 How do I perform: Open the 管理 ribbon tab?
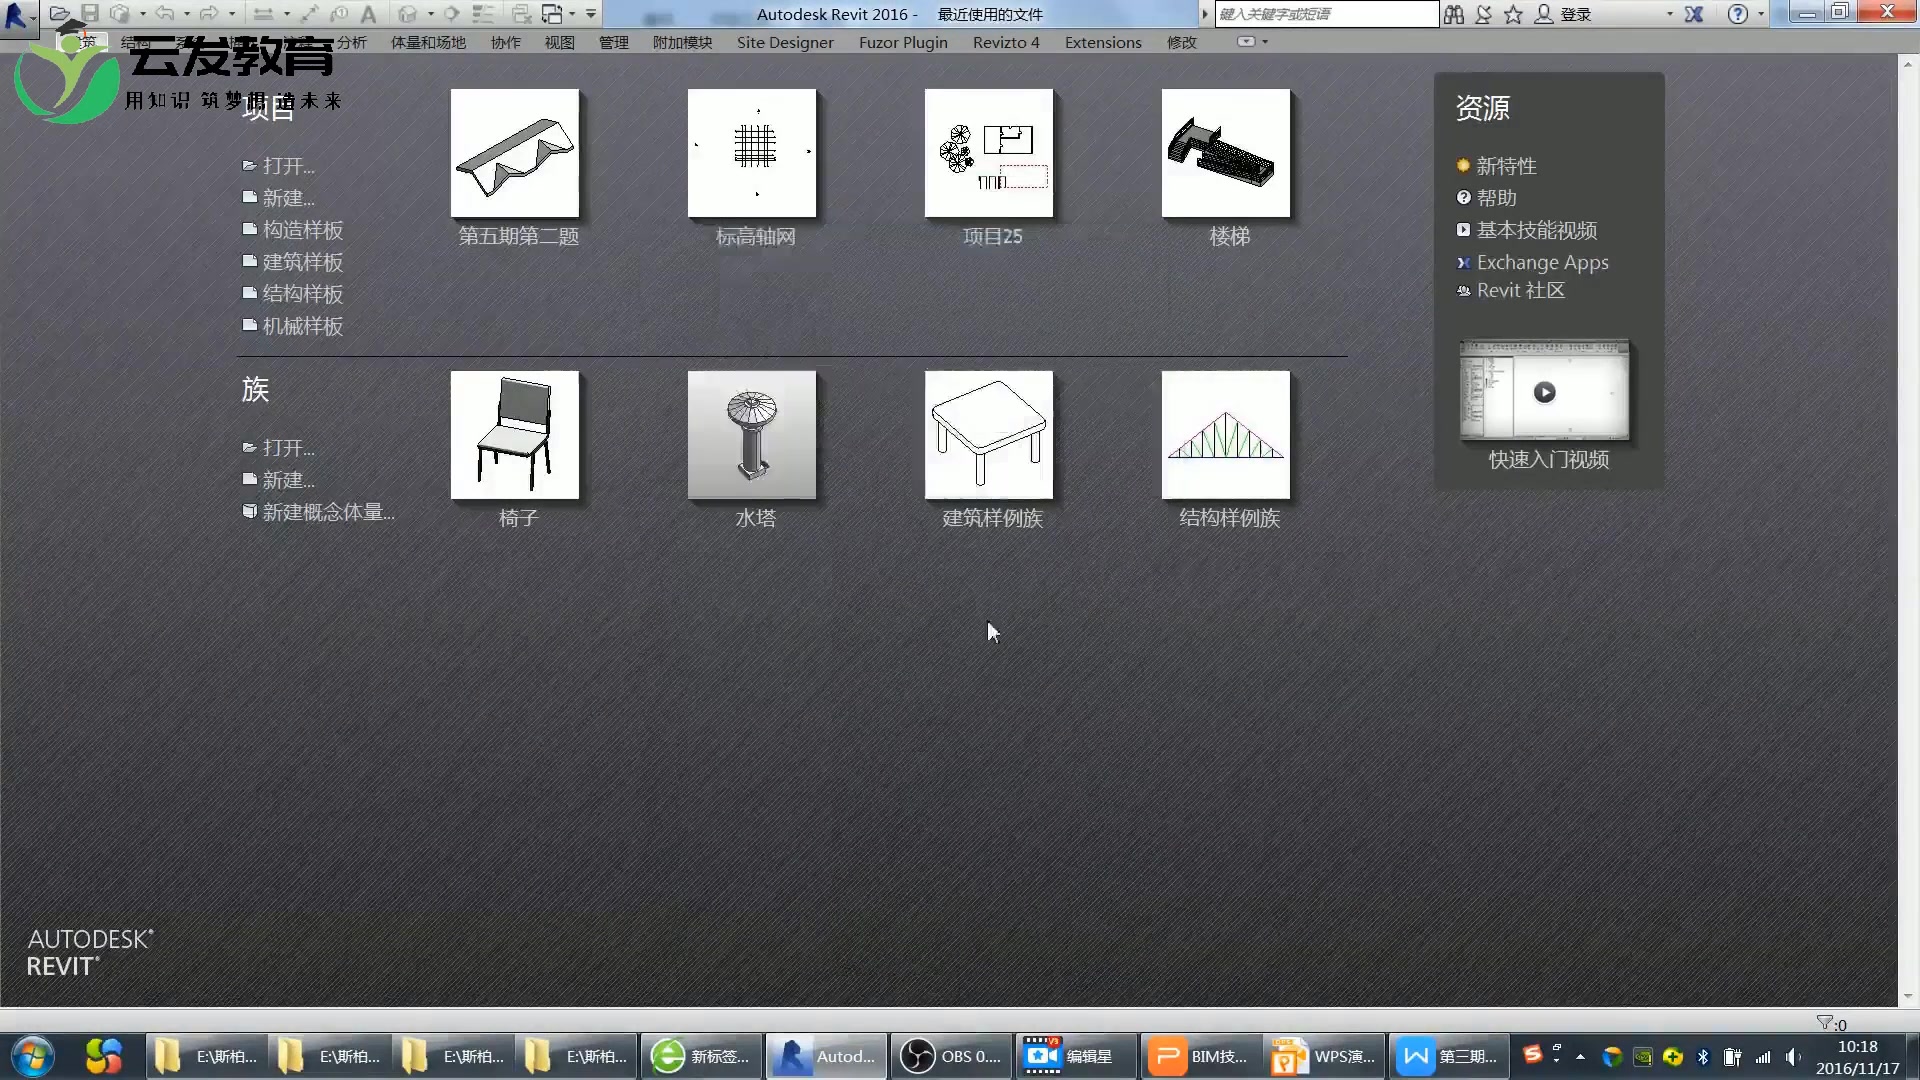613,42
